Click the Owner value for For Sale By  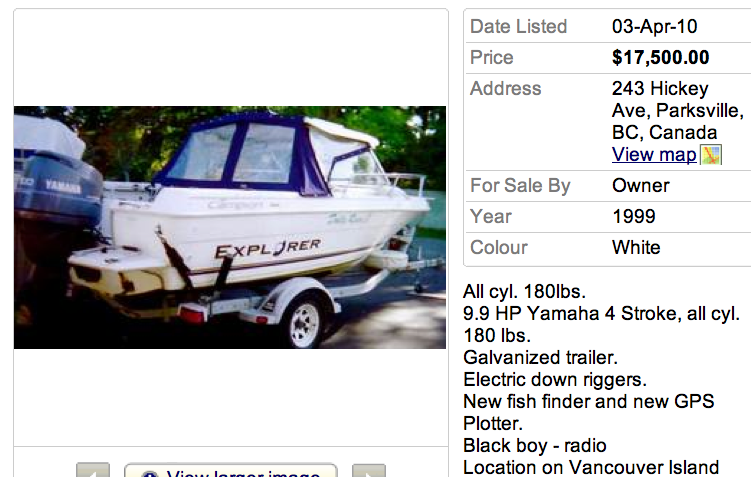tap(641, 185)
